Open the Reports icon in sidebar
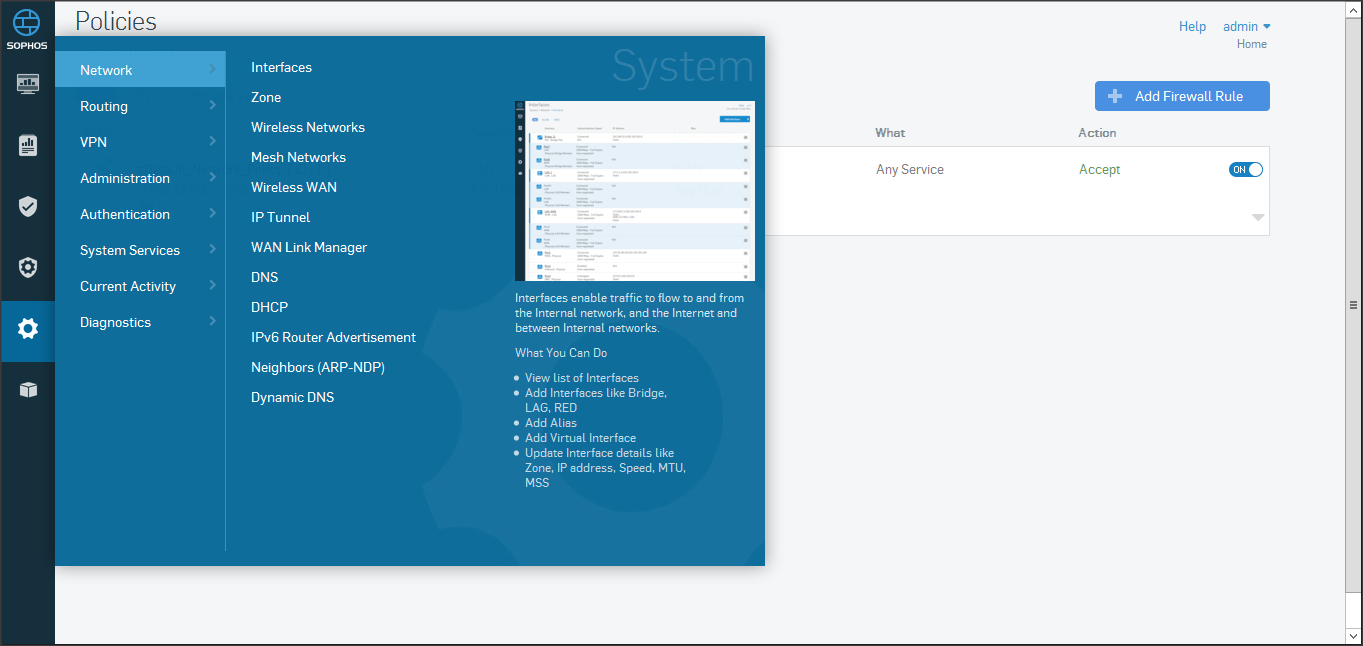The width and height of the screenshot is (1363, 646). coord(27,145)
